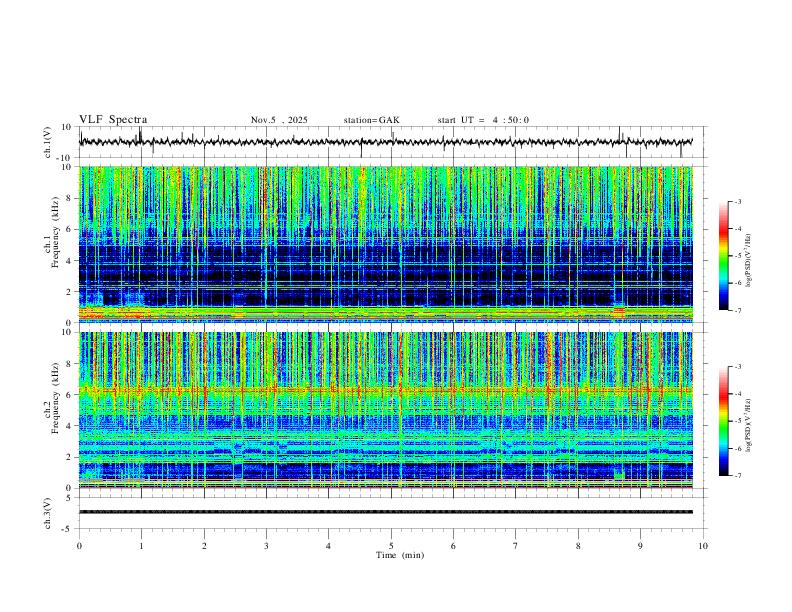Screen dimensions: 792x612
Task: Click ch.2 frequency axis tick "2"
Action: coord(70,457)
